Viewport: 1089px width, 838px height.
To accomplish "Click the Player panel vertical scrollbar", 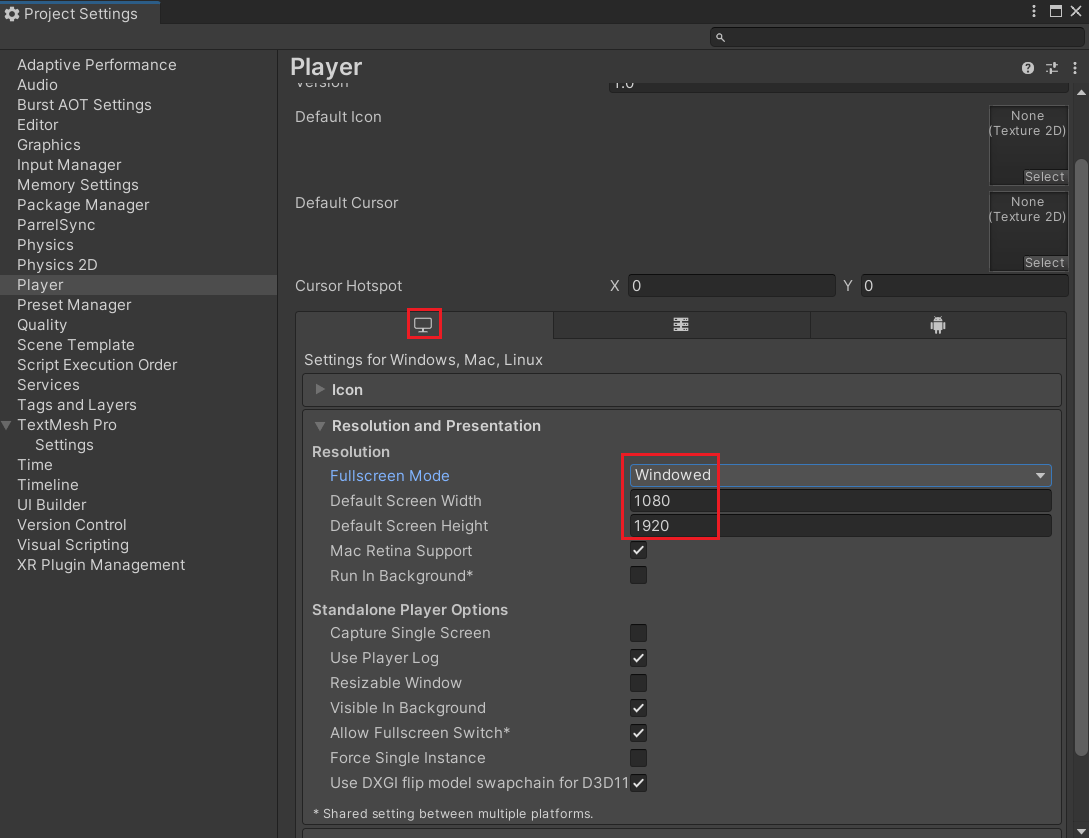I will tap(1081, 457).
